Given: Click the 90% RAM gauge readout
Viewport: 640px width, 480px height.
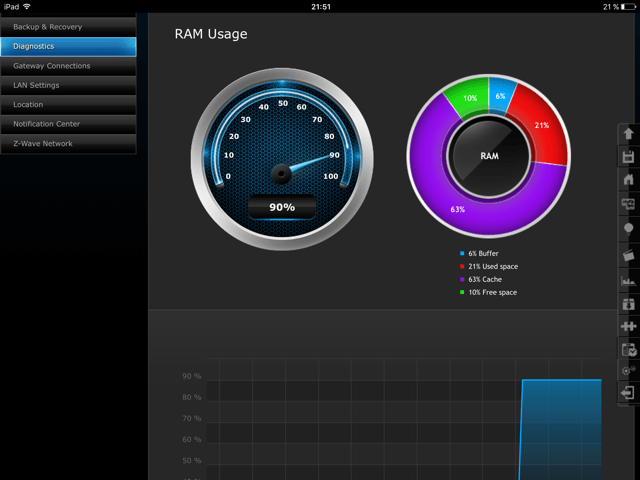Looking at the screenshot, I should coord(282,207).
